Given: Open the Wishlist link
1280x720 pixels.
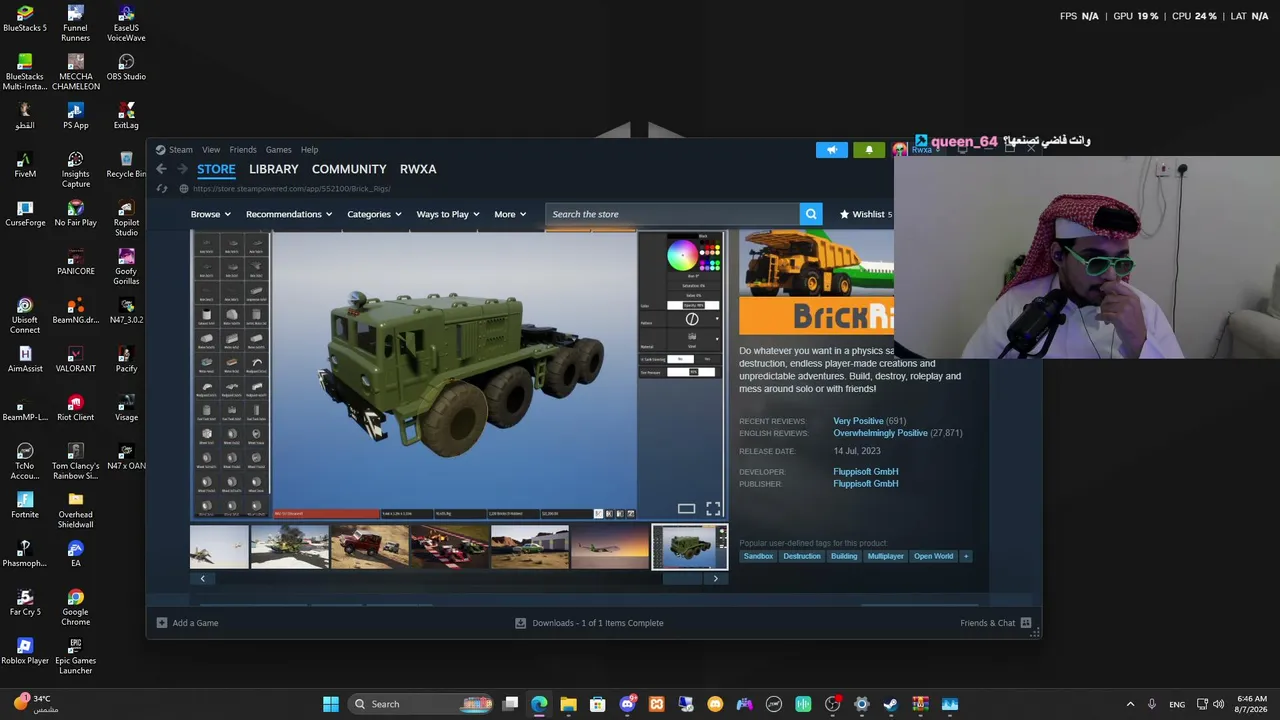Looking at the screenshot, I should 865,214.
